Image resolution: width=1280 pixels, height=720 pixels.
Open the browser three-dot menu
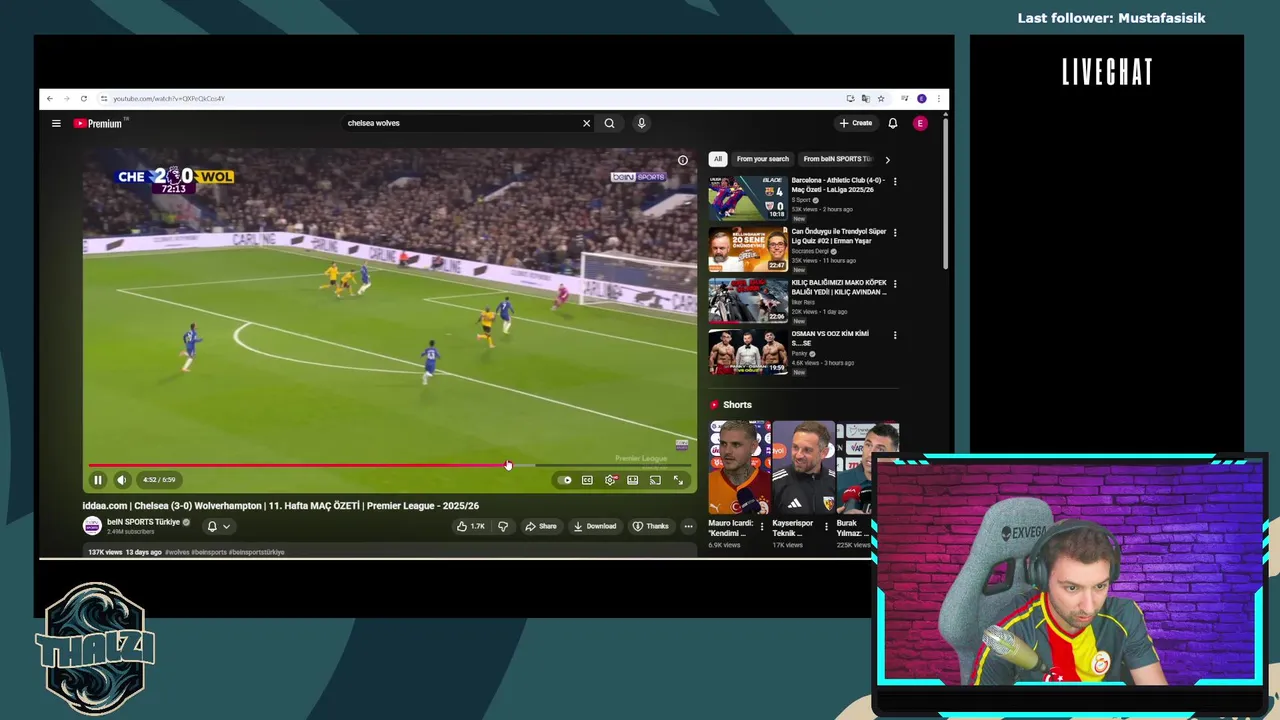(x=938, y=99)
